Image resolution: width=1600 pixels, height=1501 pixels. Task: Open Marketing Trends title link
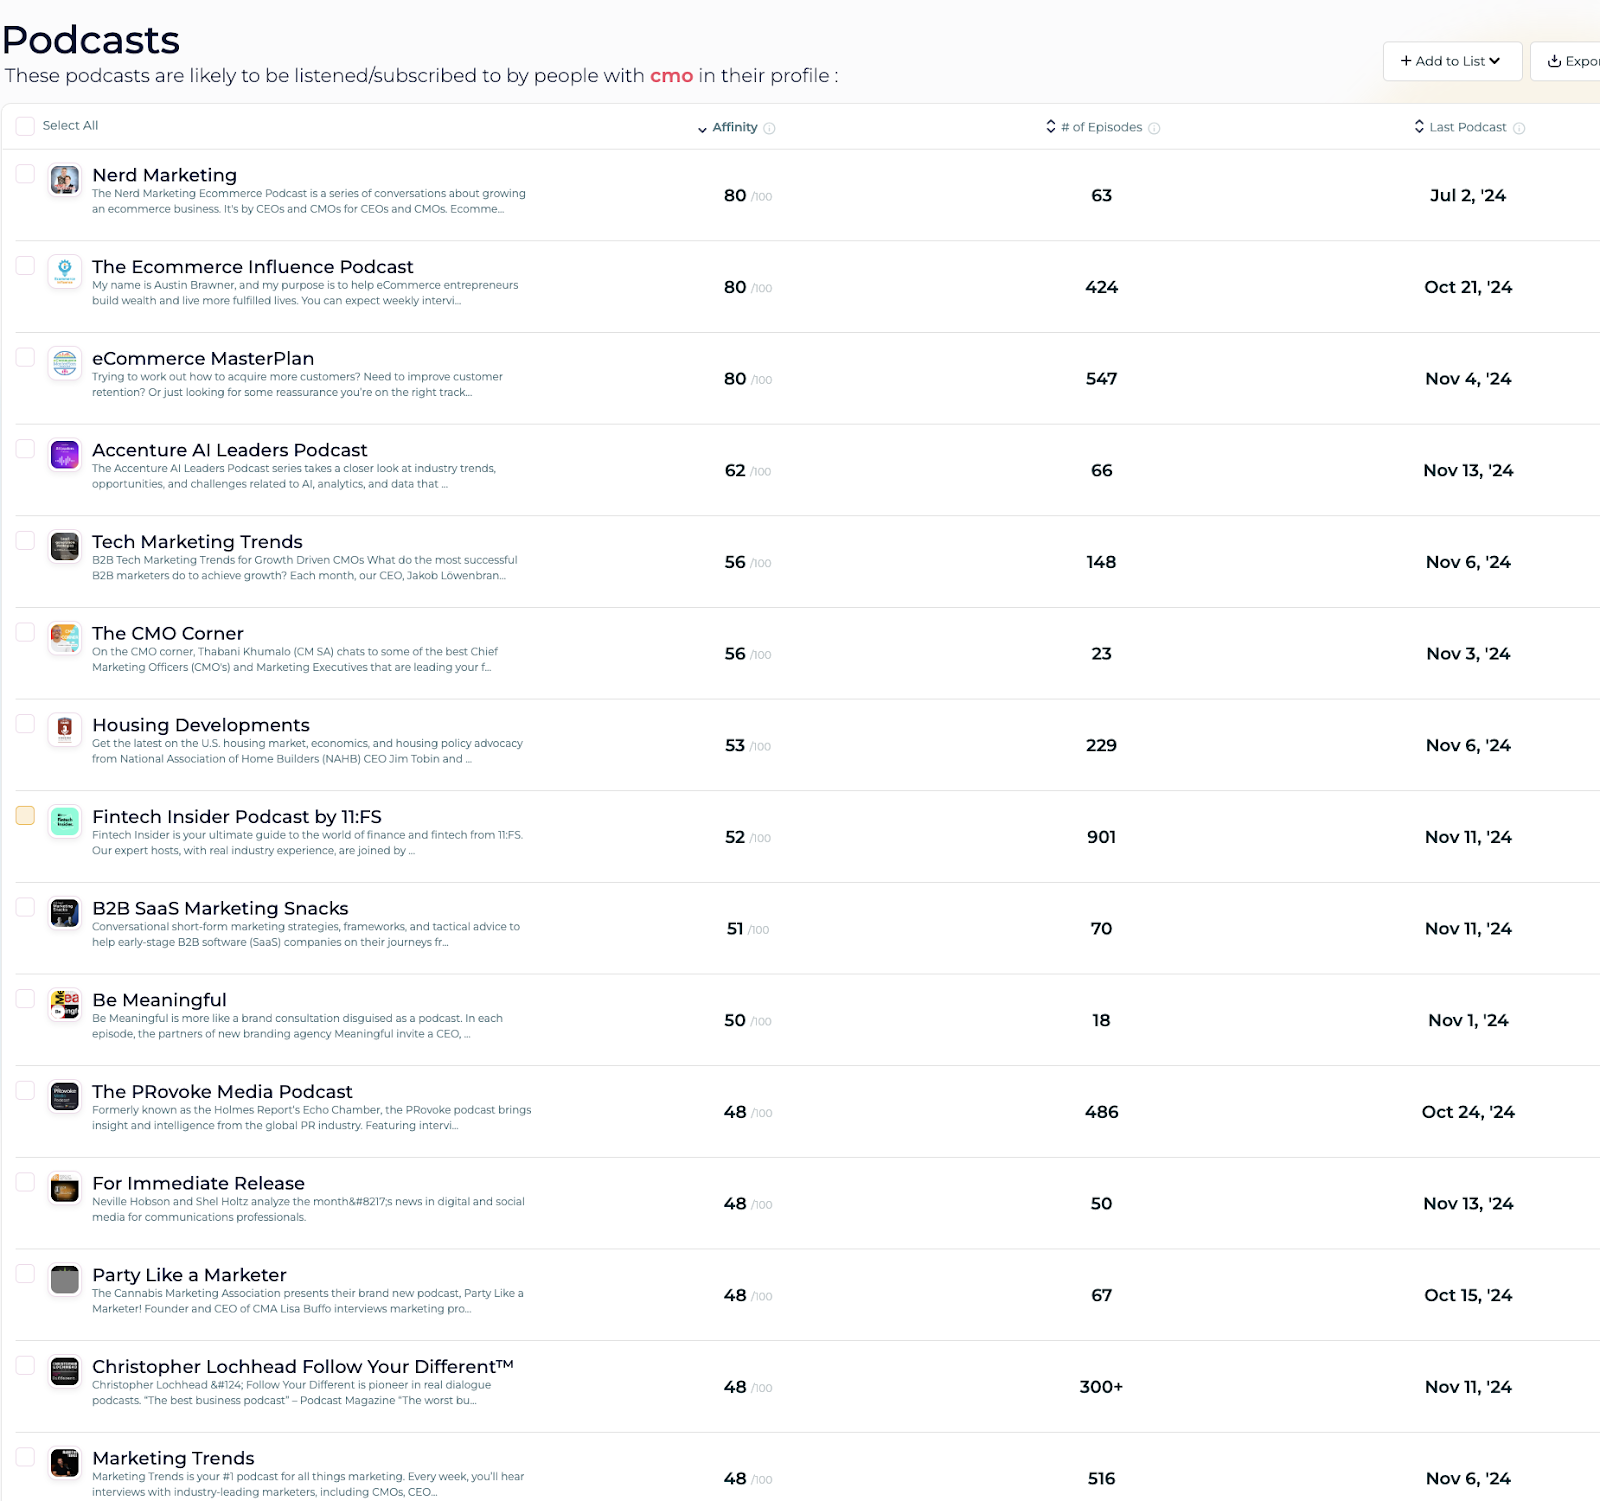[173, 1458]
